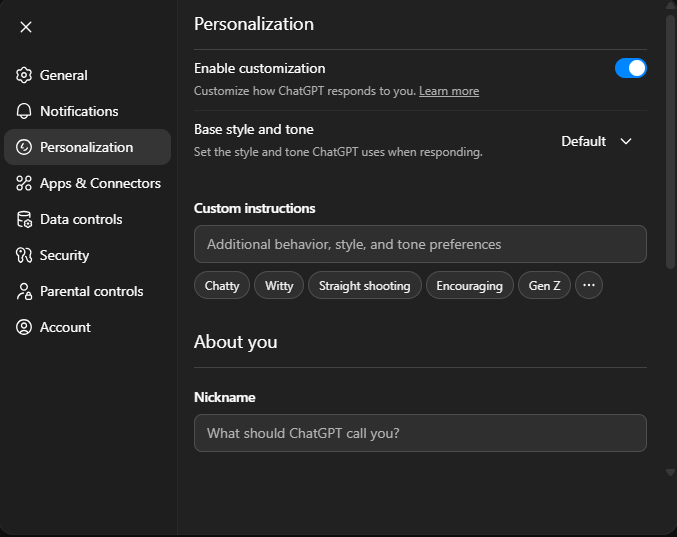Click the Notifications bell icon
This screenshot has height=537, width=677.
(24, 111)
